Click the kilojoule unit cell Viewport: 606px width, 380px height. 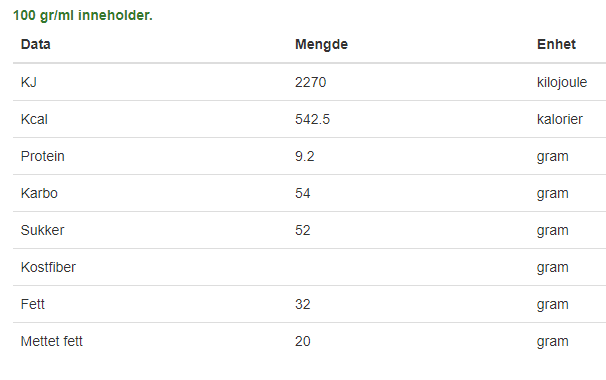562,82
